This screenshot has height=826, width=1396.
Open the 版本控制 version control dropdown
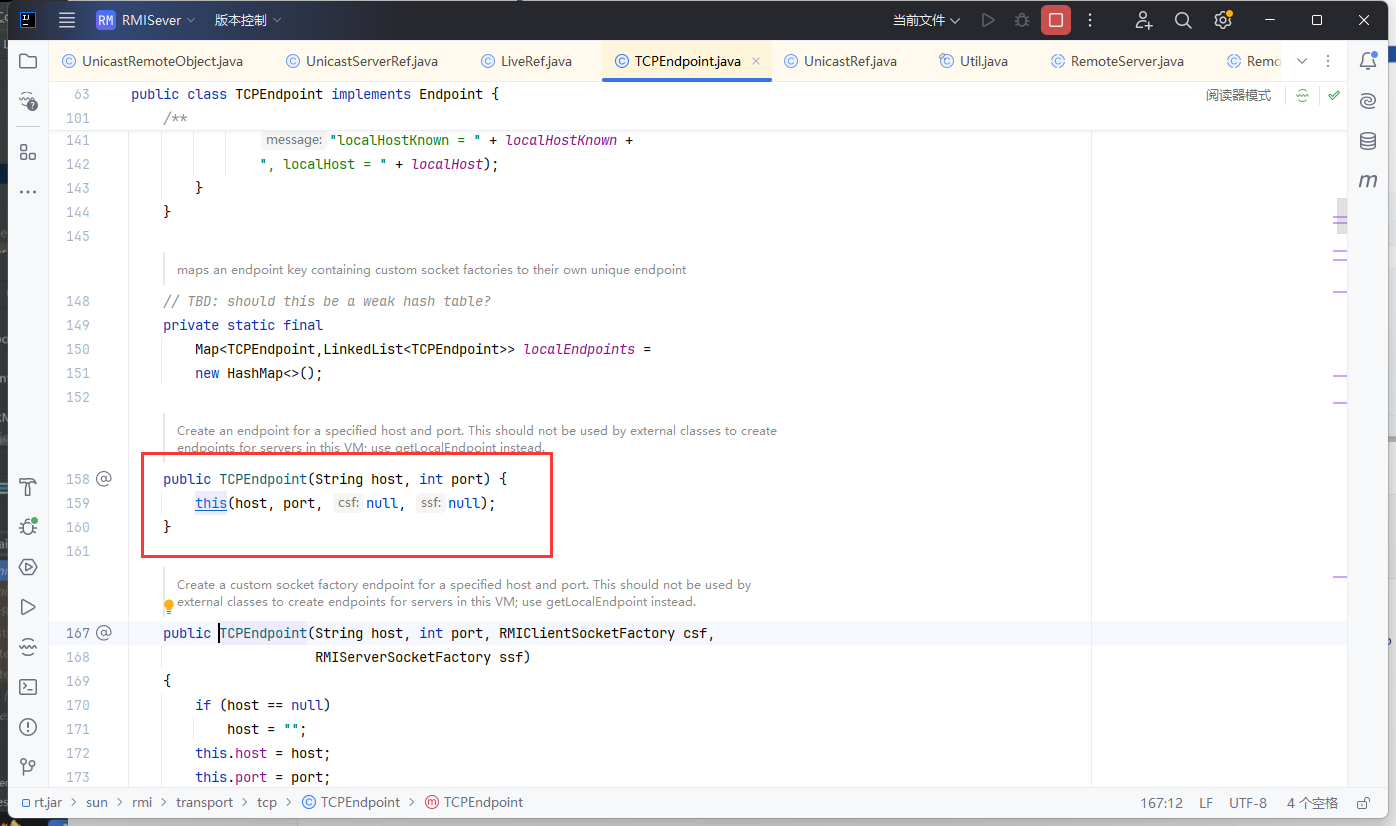pos(247,20)
